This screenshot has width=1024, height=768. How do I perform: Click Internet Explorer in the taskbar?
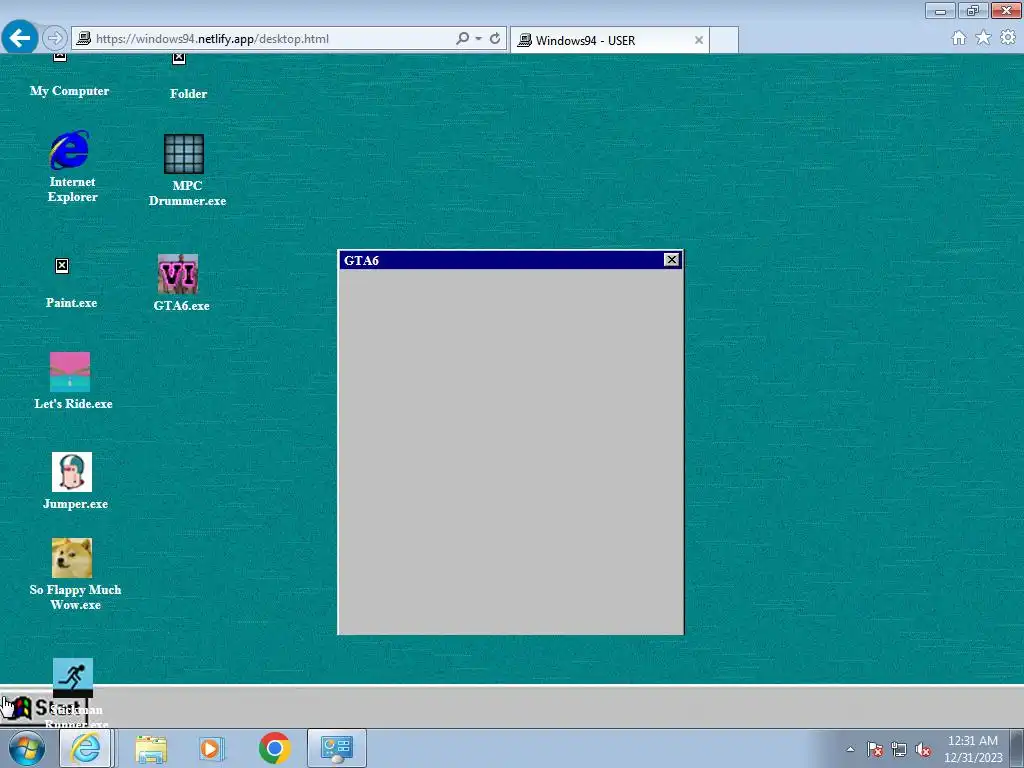pos(86,748)
